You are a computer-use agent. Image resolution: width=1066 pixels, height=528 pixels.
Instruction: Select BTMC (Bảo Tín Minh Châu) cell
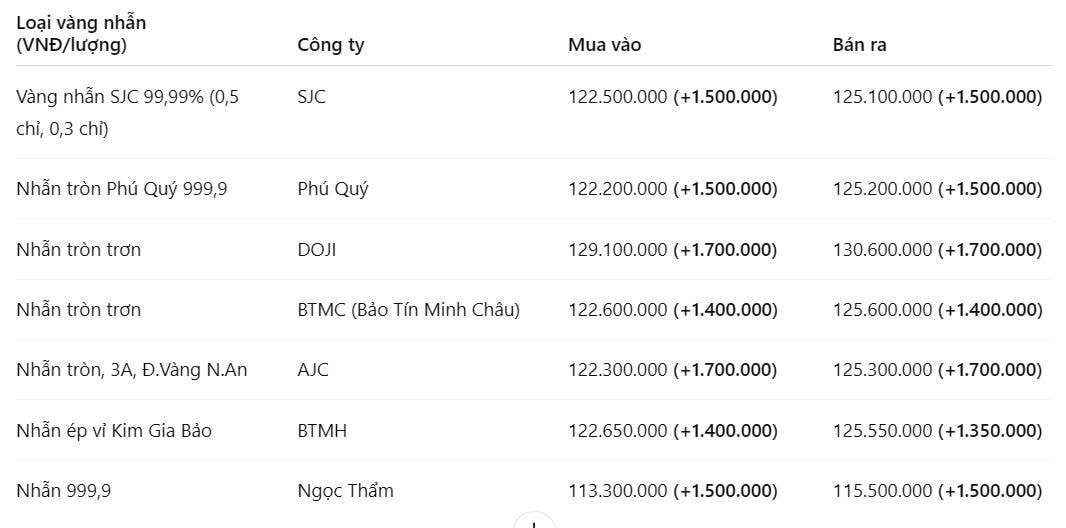408,310
